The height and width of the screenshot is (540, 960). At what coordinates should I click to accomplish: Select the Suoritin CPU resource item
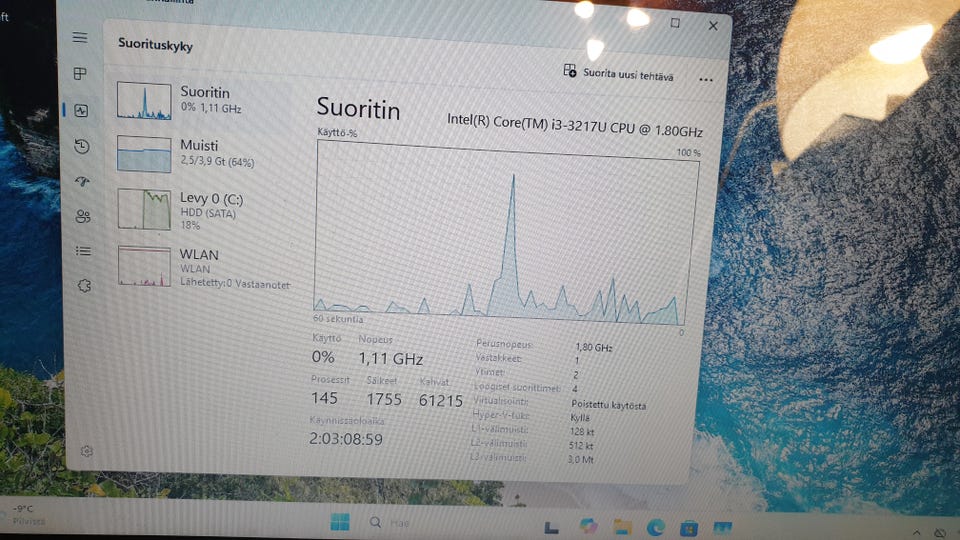[205, 100]
